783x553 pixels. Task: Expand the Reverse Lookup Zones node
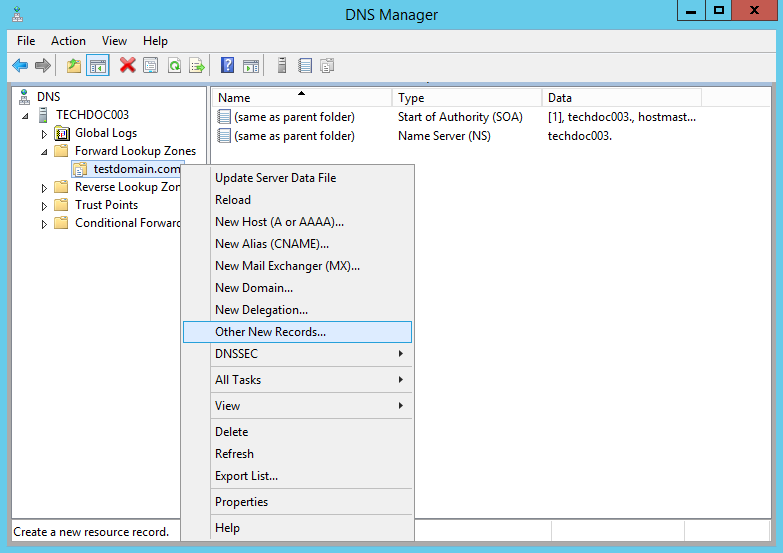click(x=44, y=188)
